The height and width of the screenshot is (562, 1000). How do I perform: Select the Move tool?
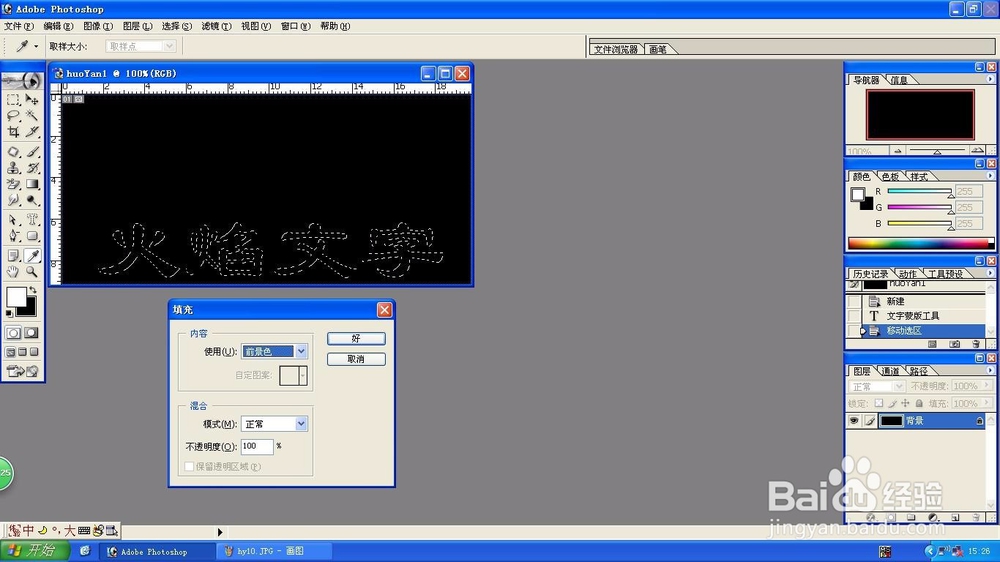(32, 100)
